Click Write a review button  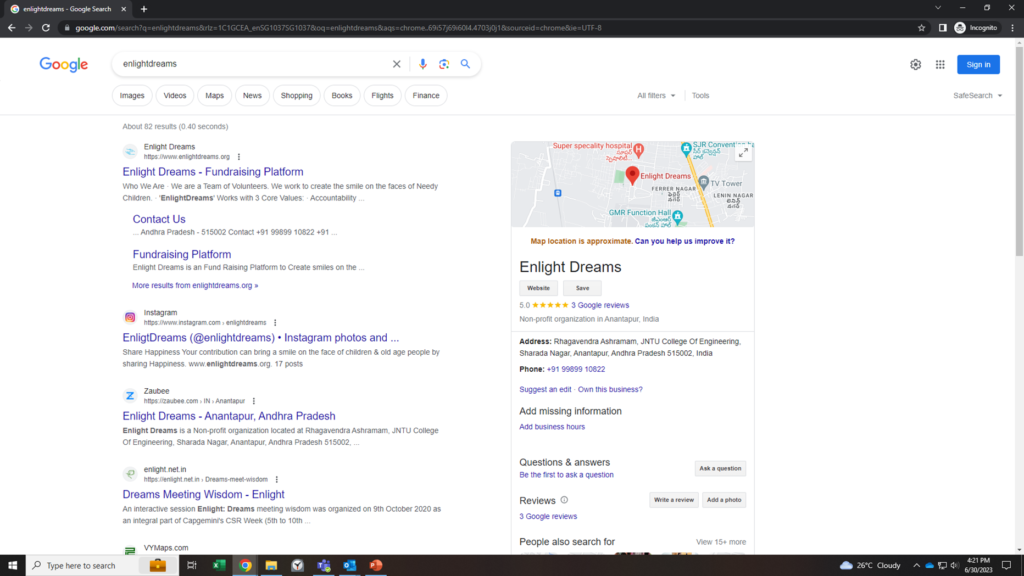pos(673,500)
